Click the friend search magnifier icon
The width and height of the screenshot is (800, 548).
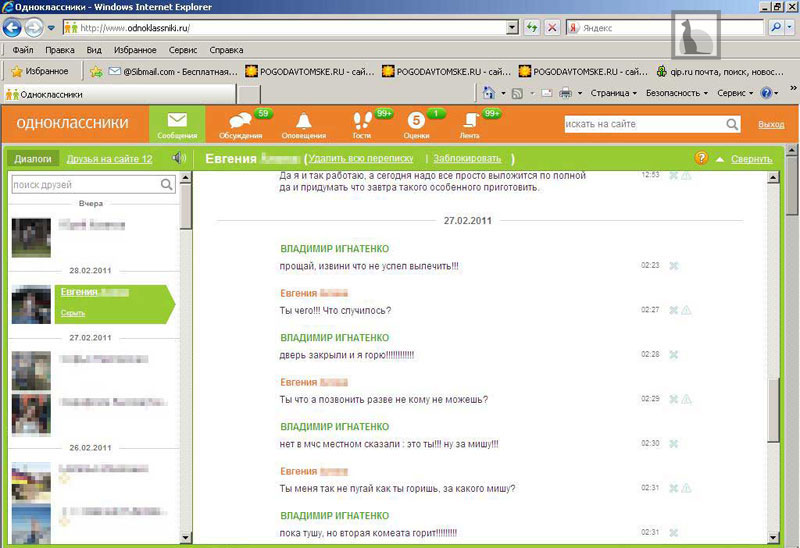[x=167, y=184]
